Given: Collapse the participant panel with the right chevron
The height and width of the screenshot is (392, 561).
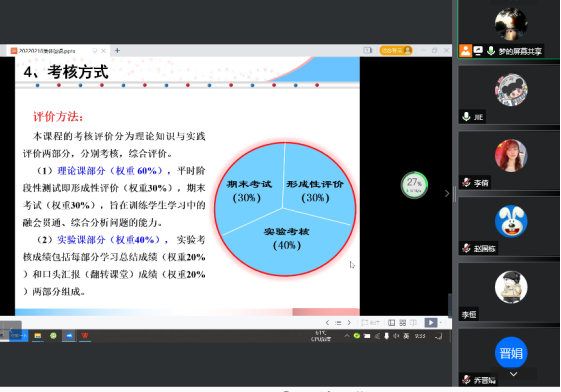Looking at the screenshot, I should pos(447,193).
